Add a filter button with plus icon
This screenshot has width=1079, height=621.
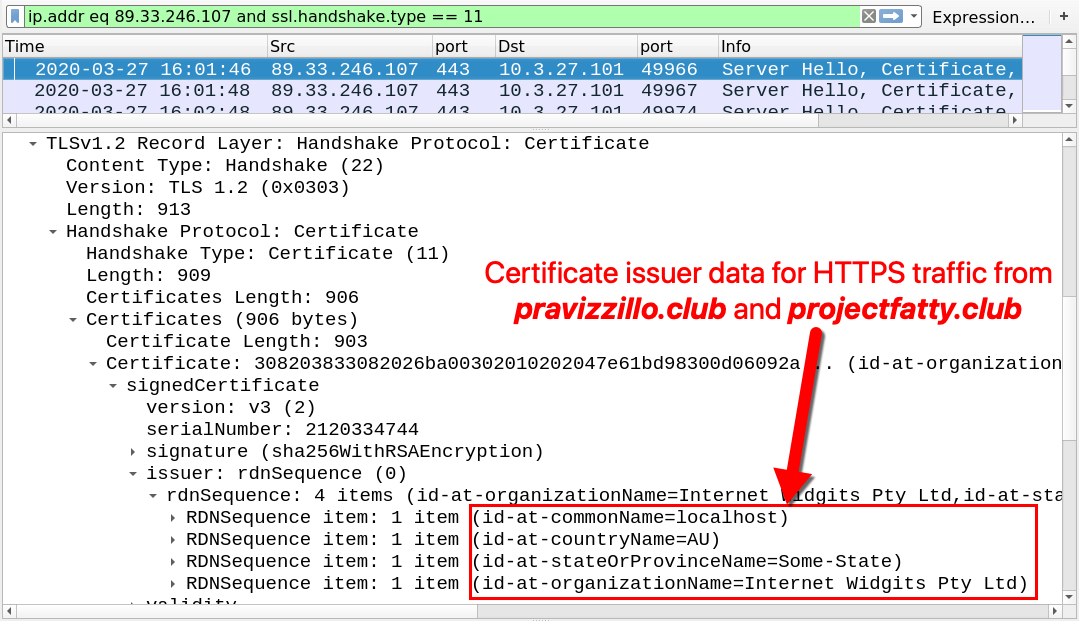(1063, 16)
